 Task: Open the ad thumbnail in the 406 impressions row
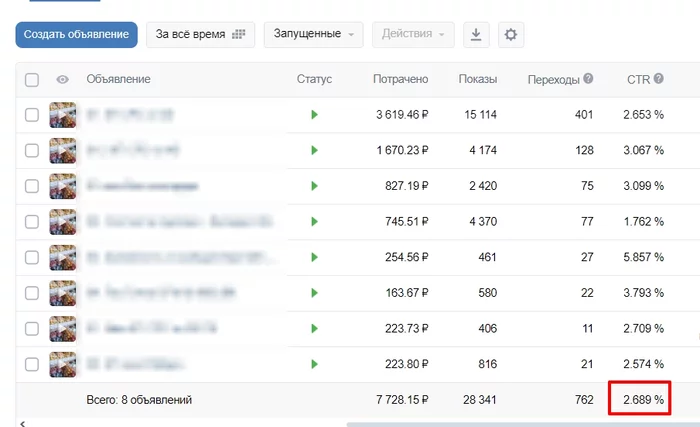[x=62, y=329]
